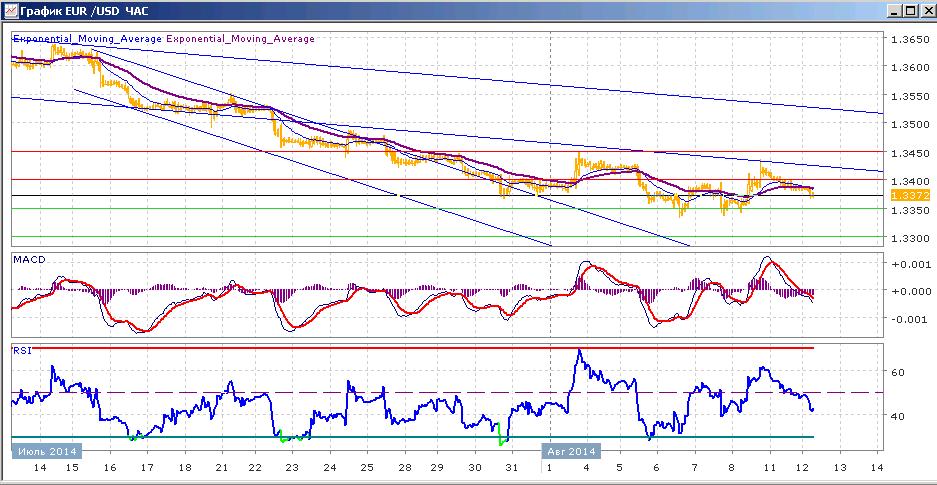Image resolution: width=937 pixels, height=485 pixels.
Task: Click the date tick labeled 11
Action: pos(770,468)
